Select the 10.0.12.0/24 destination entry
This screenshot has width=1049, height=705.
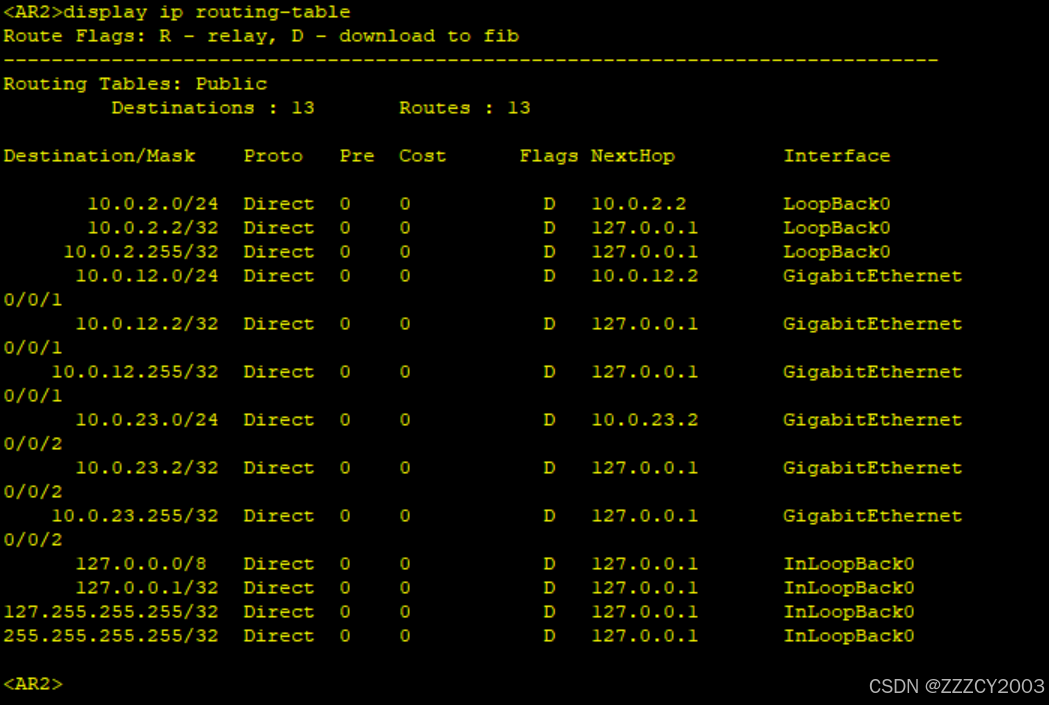(146, 276)
